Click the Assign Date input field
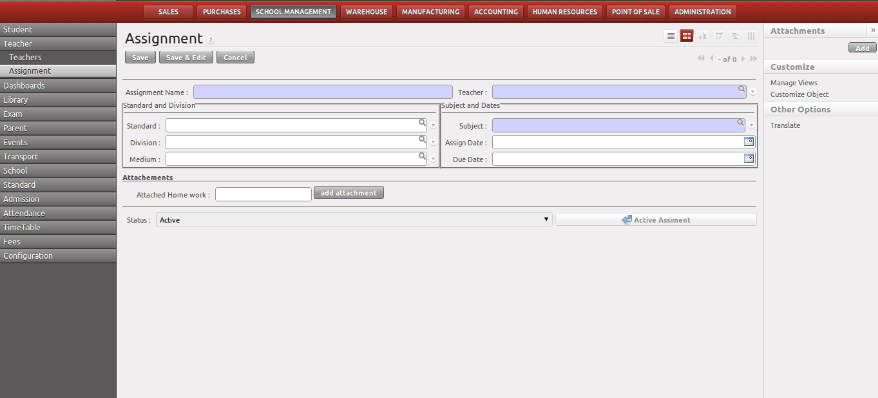The image size is (878, 398). 618,142
